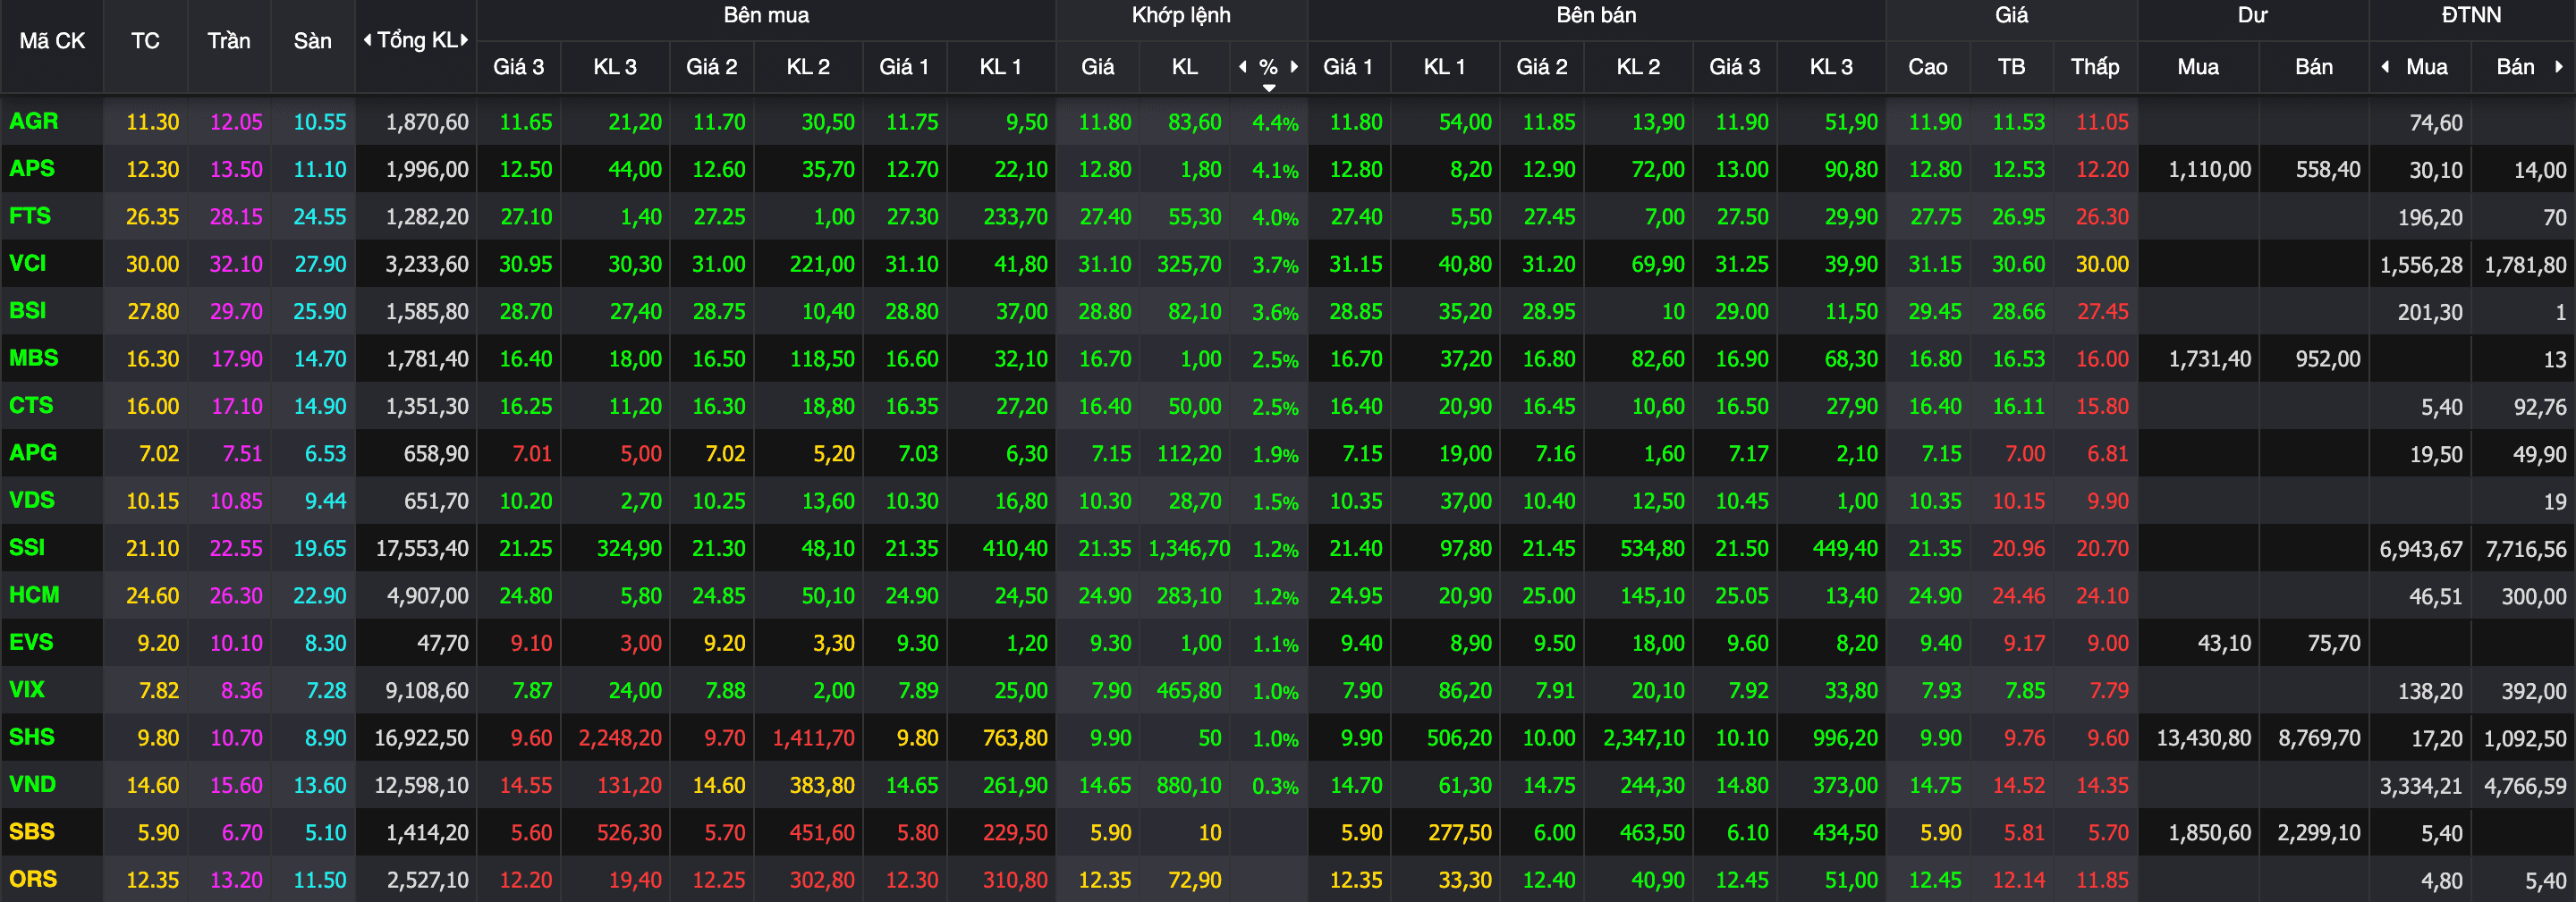
Task: Click AGR matched price 11.80 in Khớp lệnh
Action: pos(1105,122)
